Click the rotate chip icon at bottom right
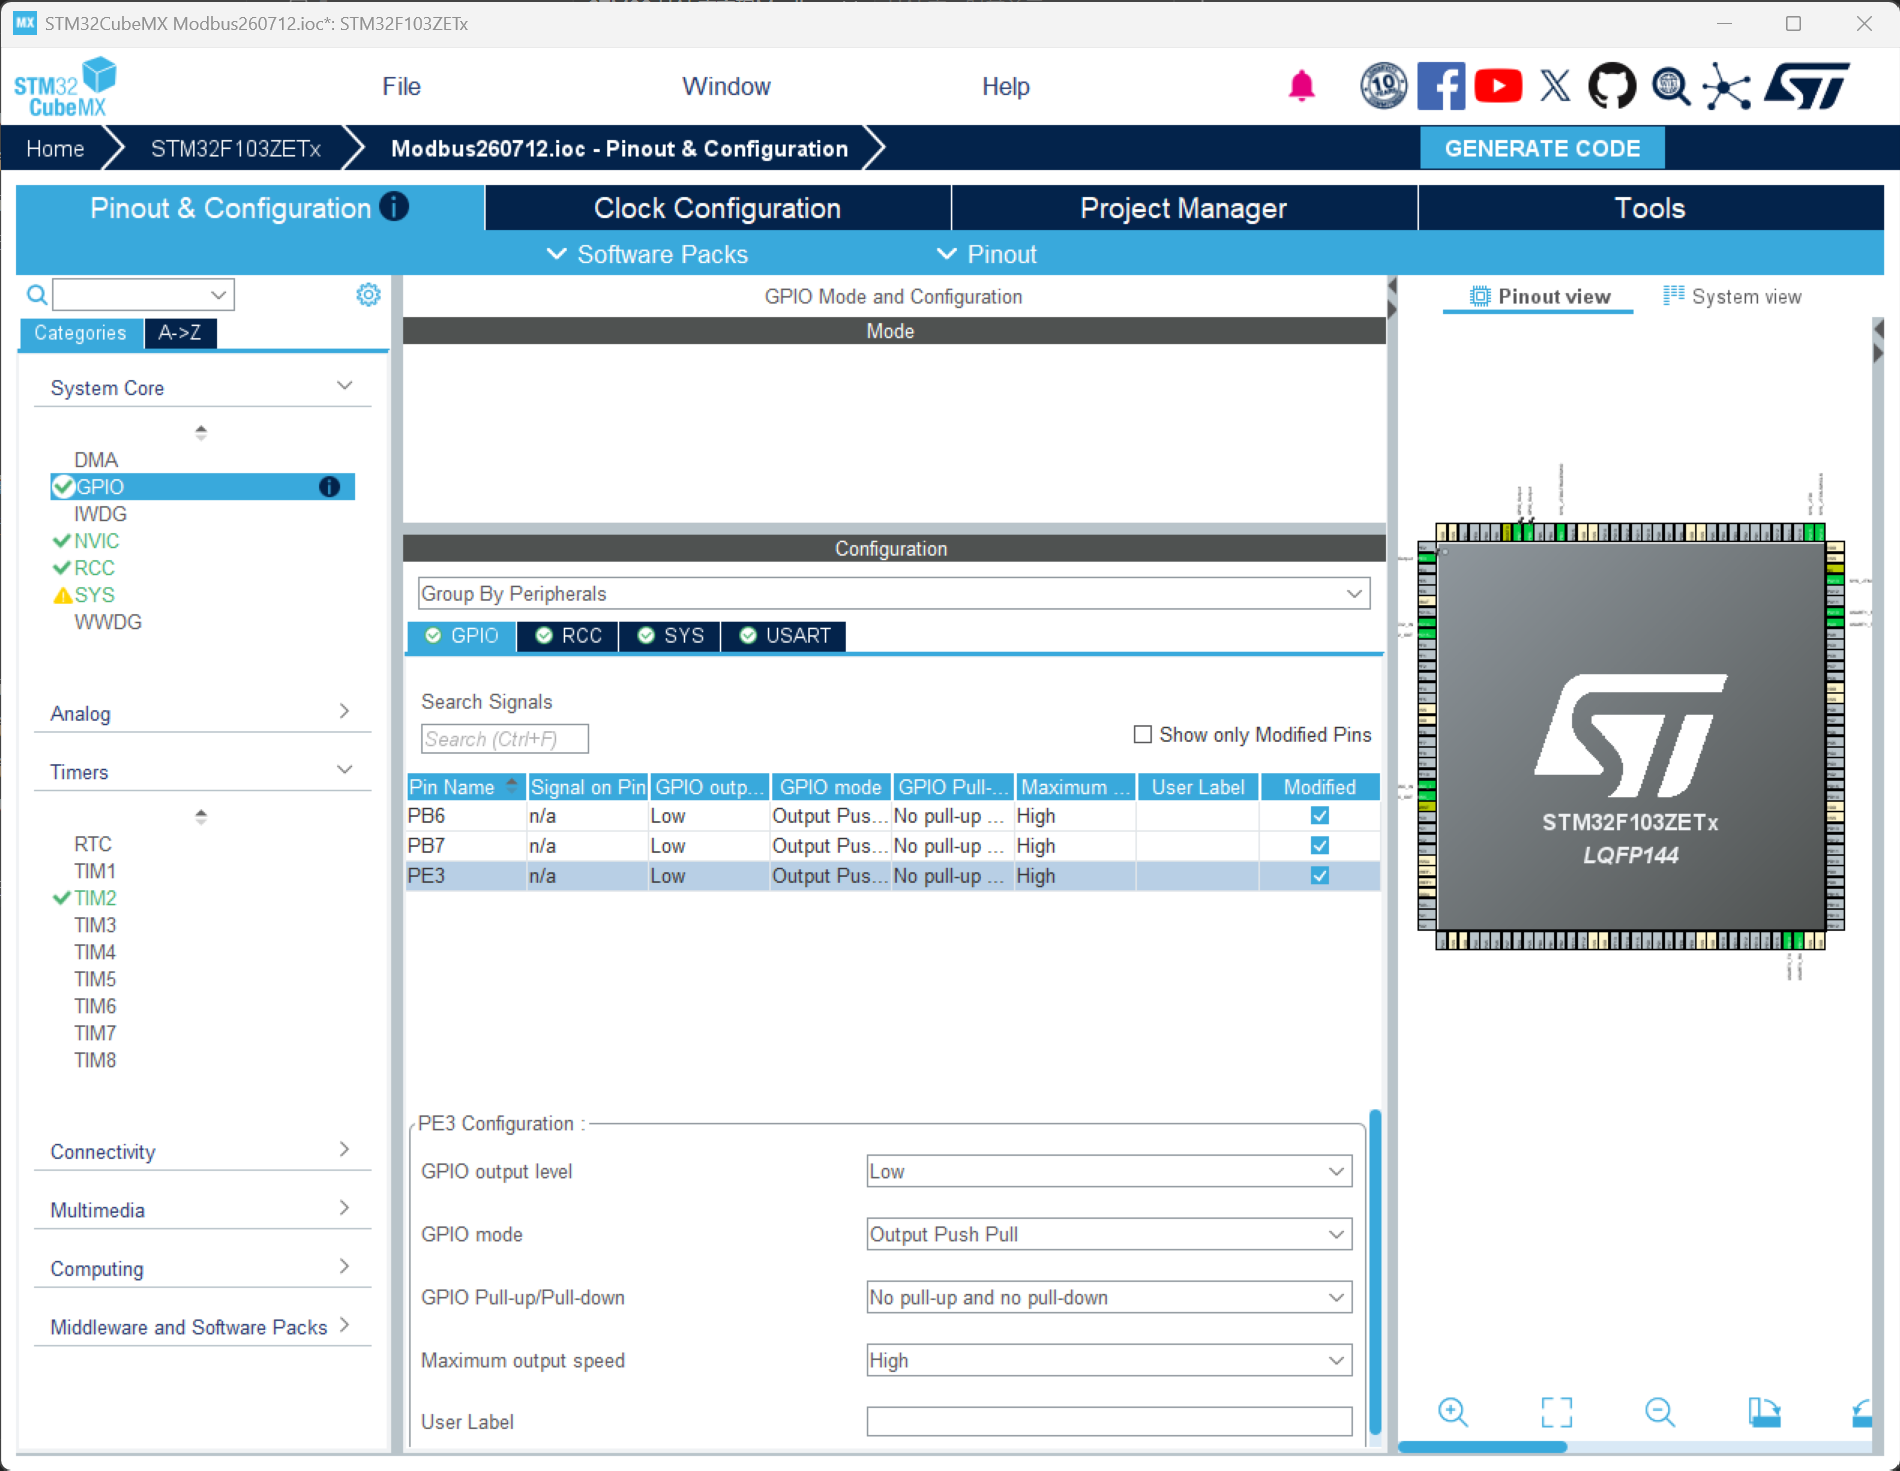This screenshot has height=1471, width=1900. [x=1862, y=1412]
